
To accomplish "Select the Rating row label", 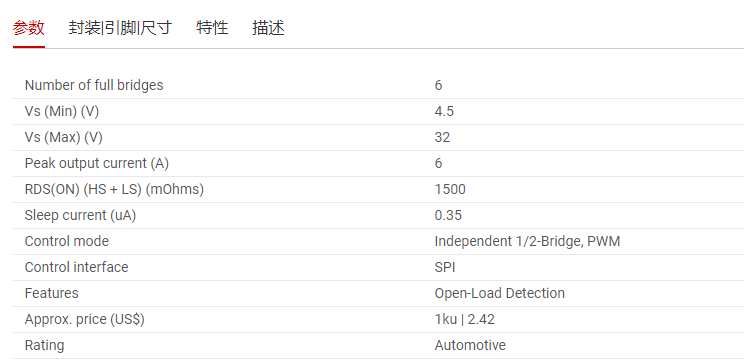I will (x=44, y=345).
